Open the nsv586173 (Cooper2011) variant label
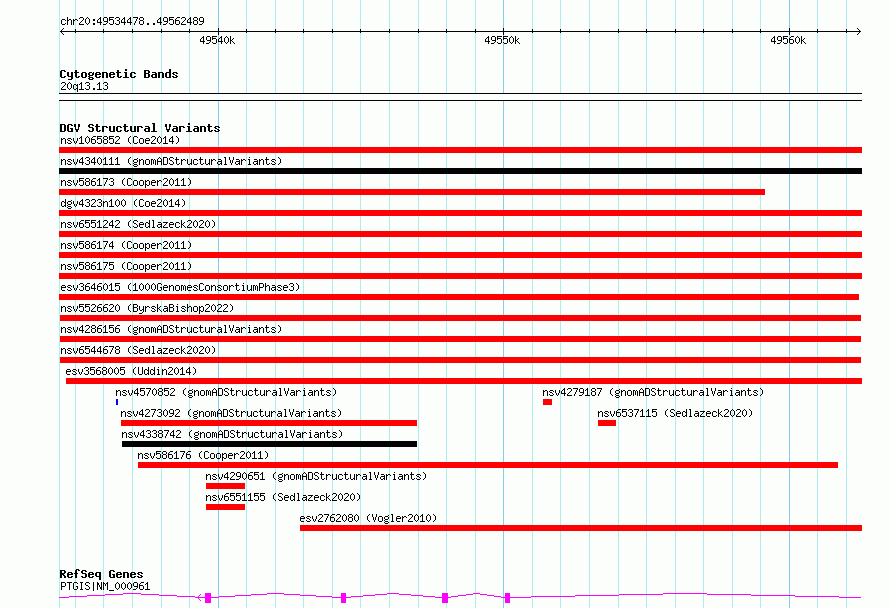 pyautogui.click(x=126, y=182)
